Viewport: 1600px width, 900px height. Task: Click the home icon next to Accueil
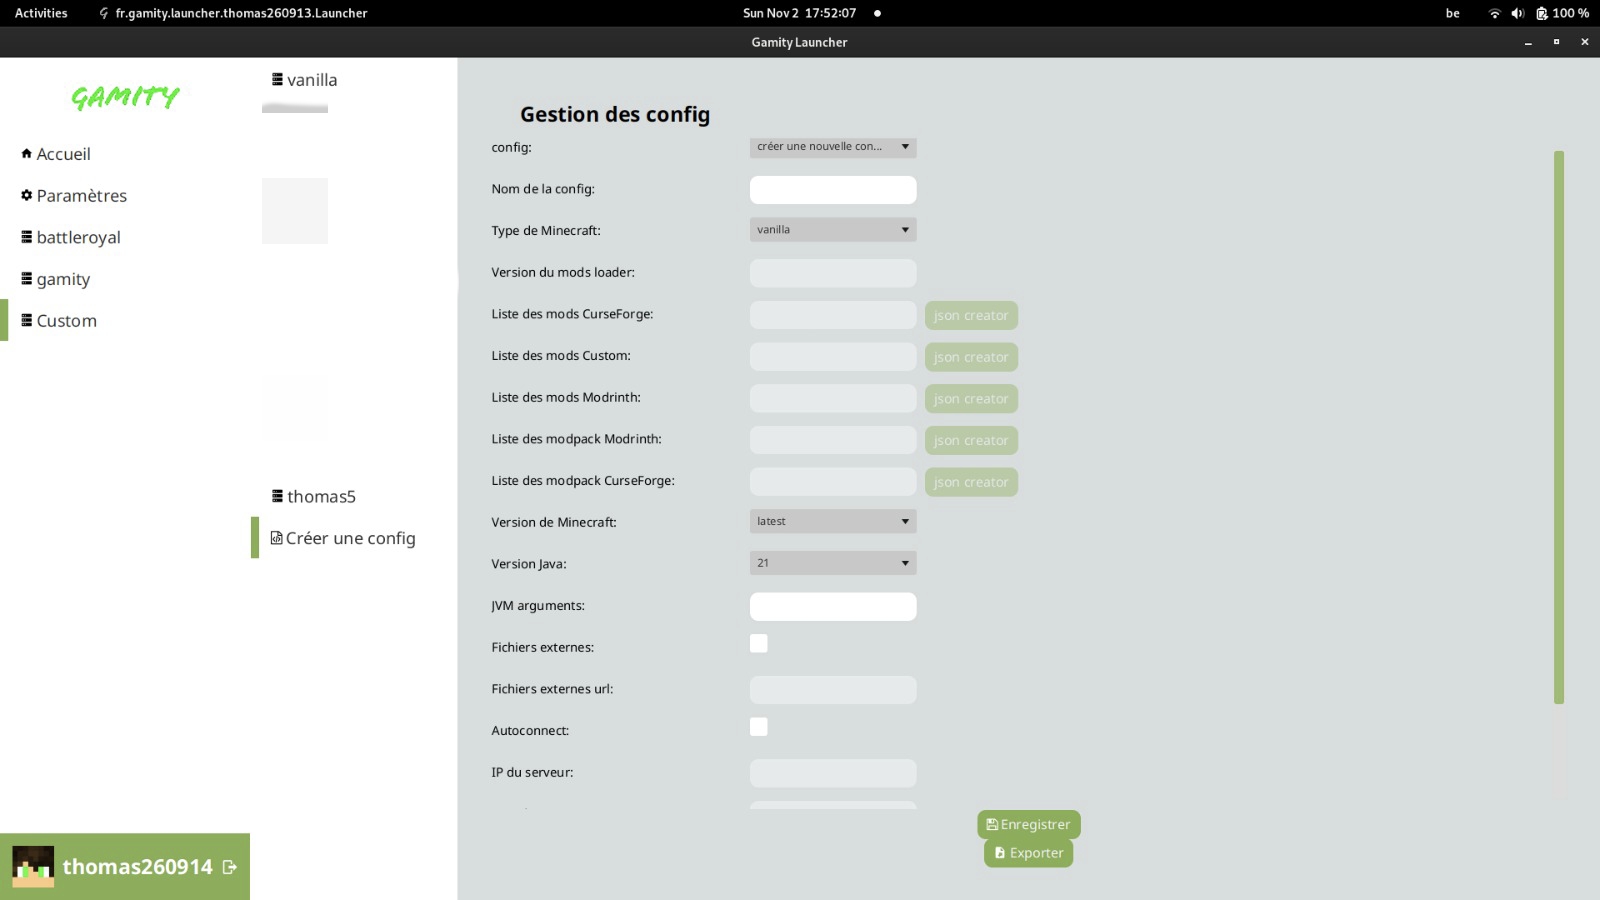click(x=26, y=153)
